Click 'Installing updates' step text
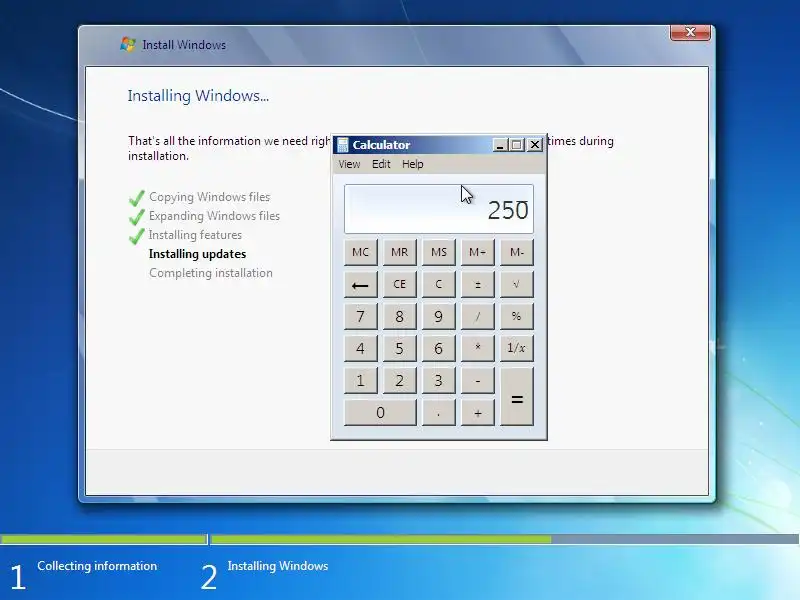The height and width of the screenshot is (600, 800). click(197, 254)
